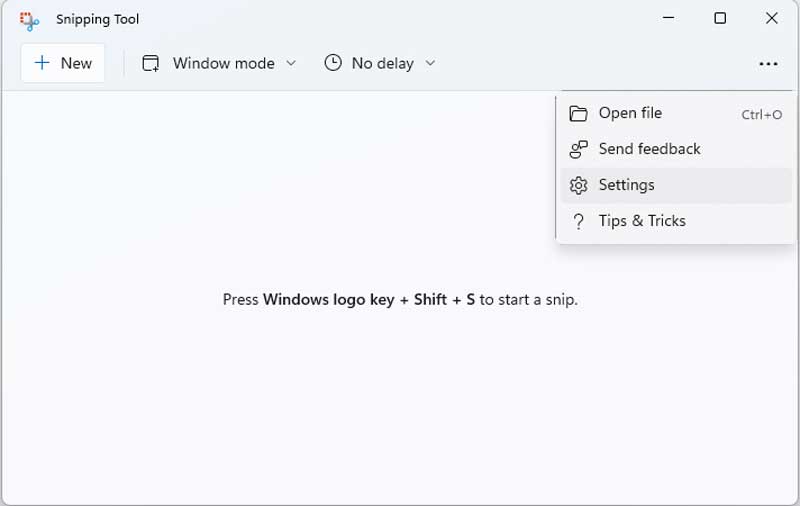Click the Send feedback person icon

pos(579,149)
